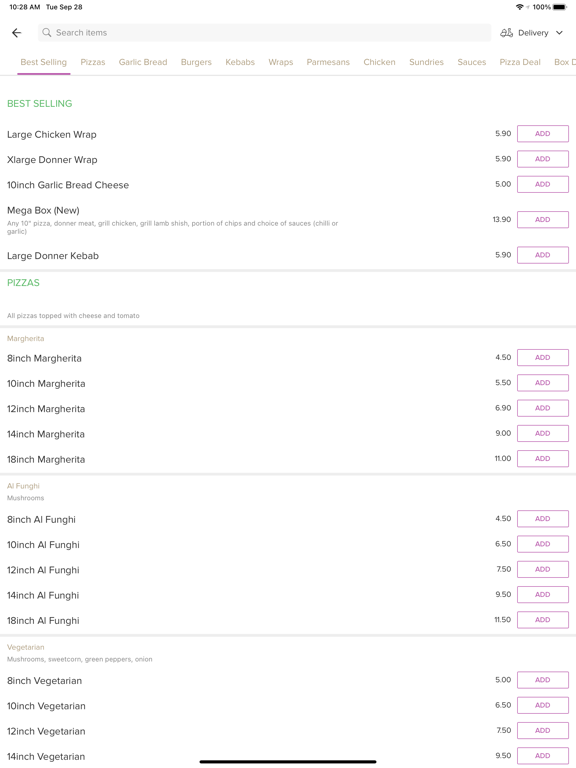This screenshot has height=768, width=576.
Task: Add Mega Box (New) to order
Action: coord(543,219)
